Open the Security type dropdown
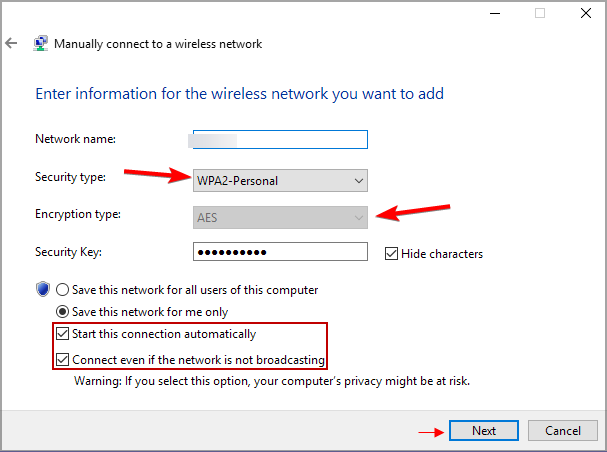Viewport: 607px width, 452px height. [x=280, y=181]
